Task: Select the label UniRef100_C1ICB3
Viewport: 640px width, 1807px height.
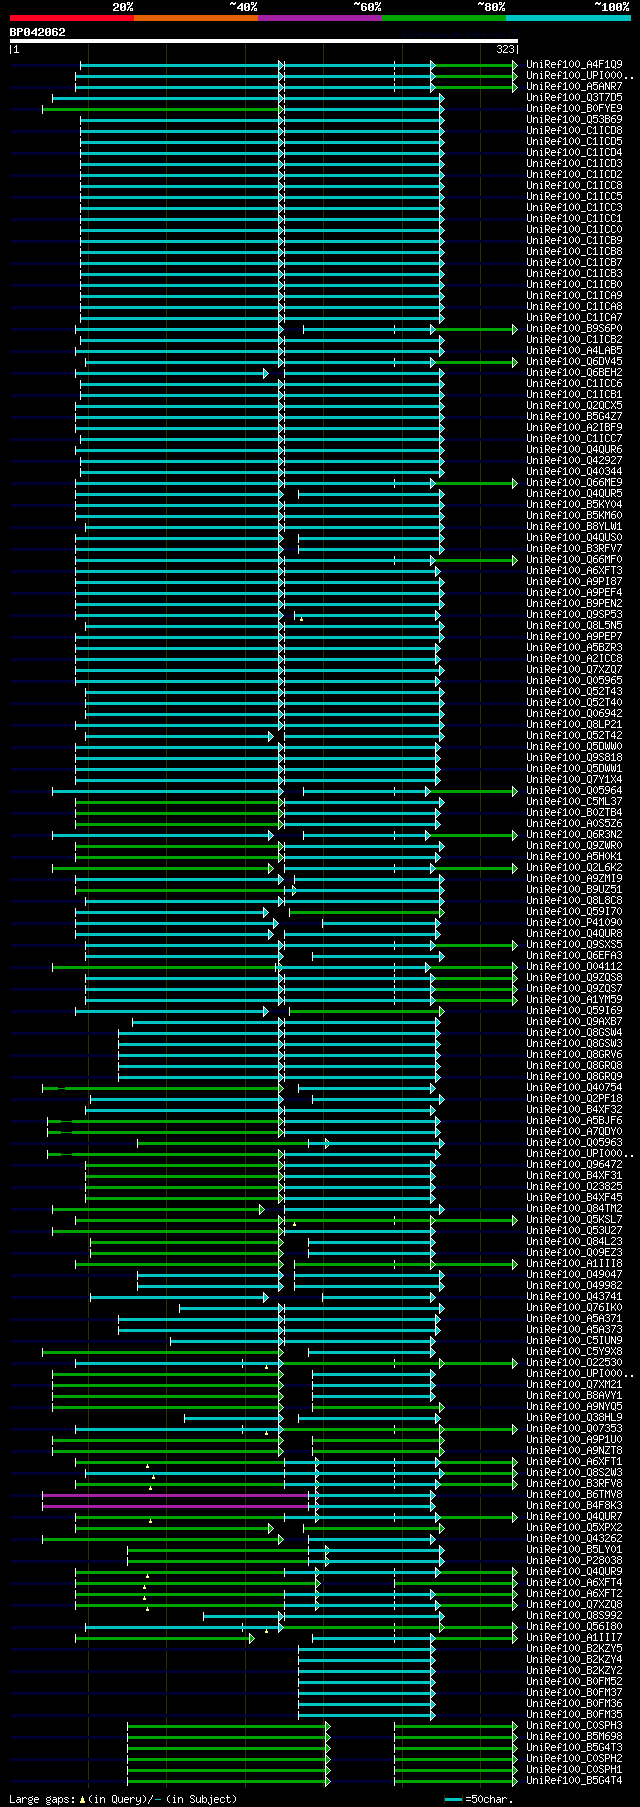Action: [x=574, y=274]
